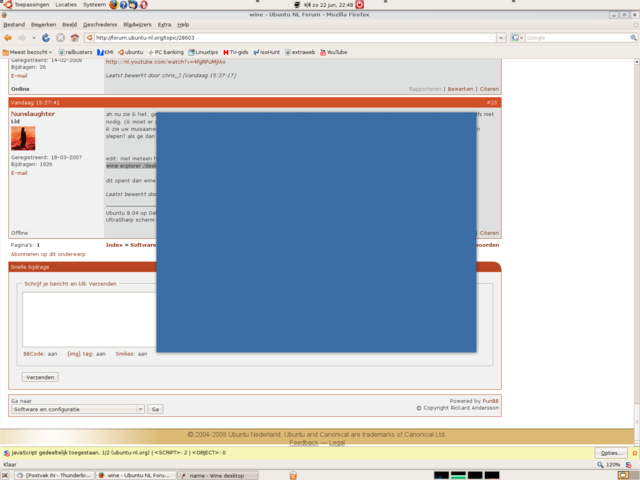Click the Firefox back arrow button
The height and width of the screenshot is (480, 640).
pos(10,37)
